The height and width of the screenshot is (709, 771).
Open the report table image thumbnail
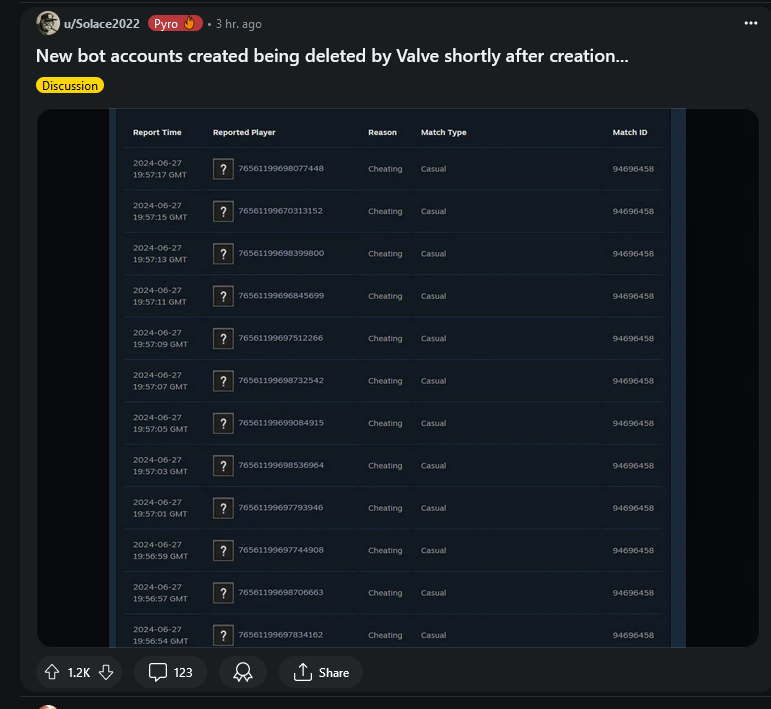tap(397, 378)
